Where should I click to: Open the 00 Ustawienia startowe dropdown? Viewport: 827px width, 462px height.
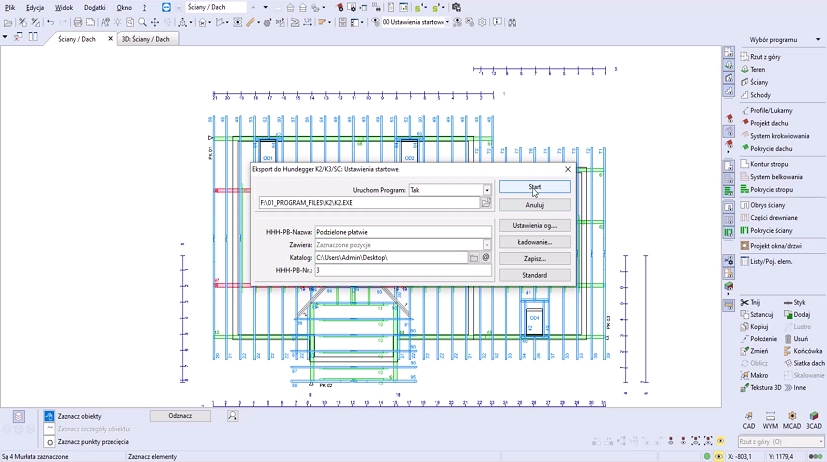(447, 22)
